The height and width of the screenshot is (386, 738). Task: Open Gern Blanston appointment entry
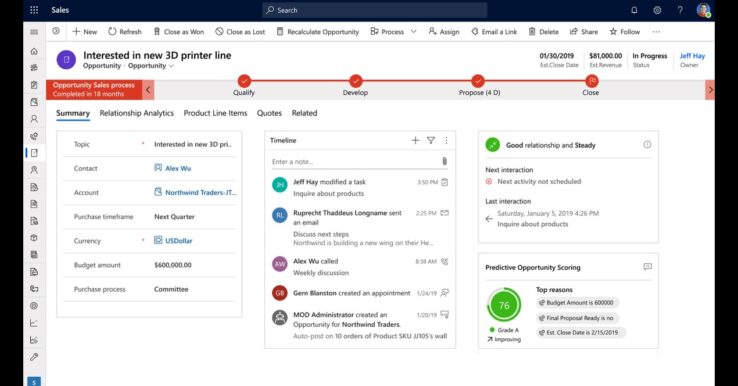pyautogui.click(x=360, y=293)
